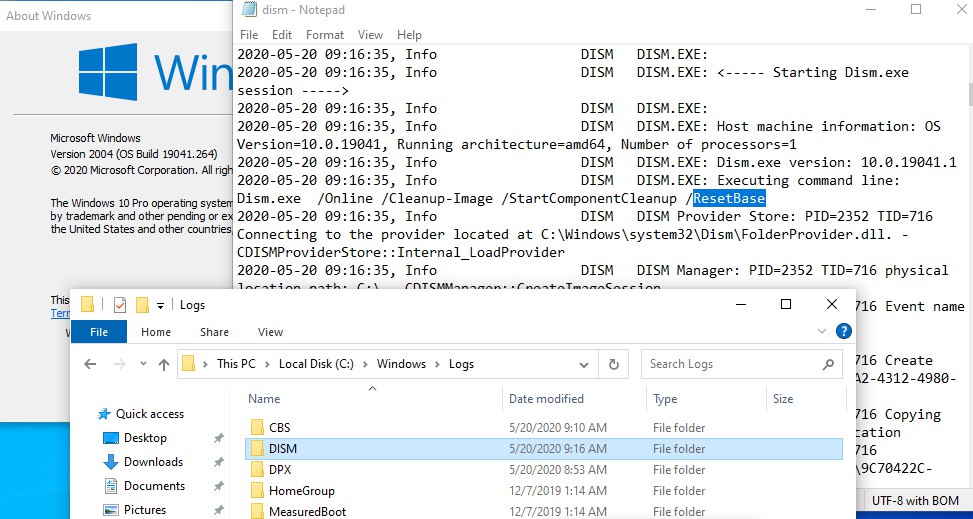Click DISM folder date 5/20/2020 9:16 AM
973x519 pixels.
(558, 449)
